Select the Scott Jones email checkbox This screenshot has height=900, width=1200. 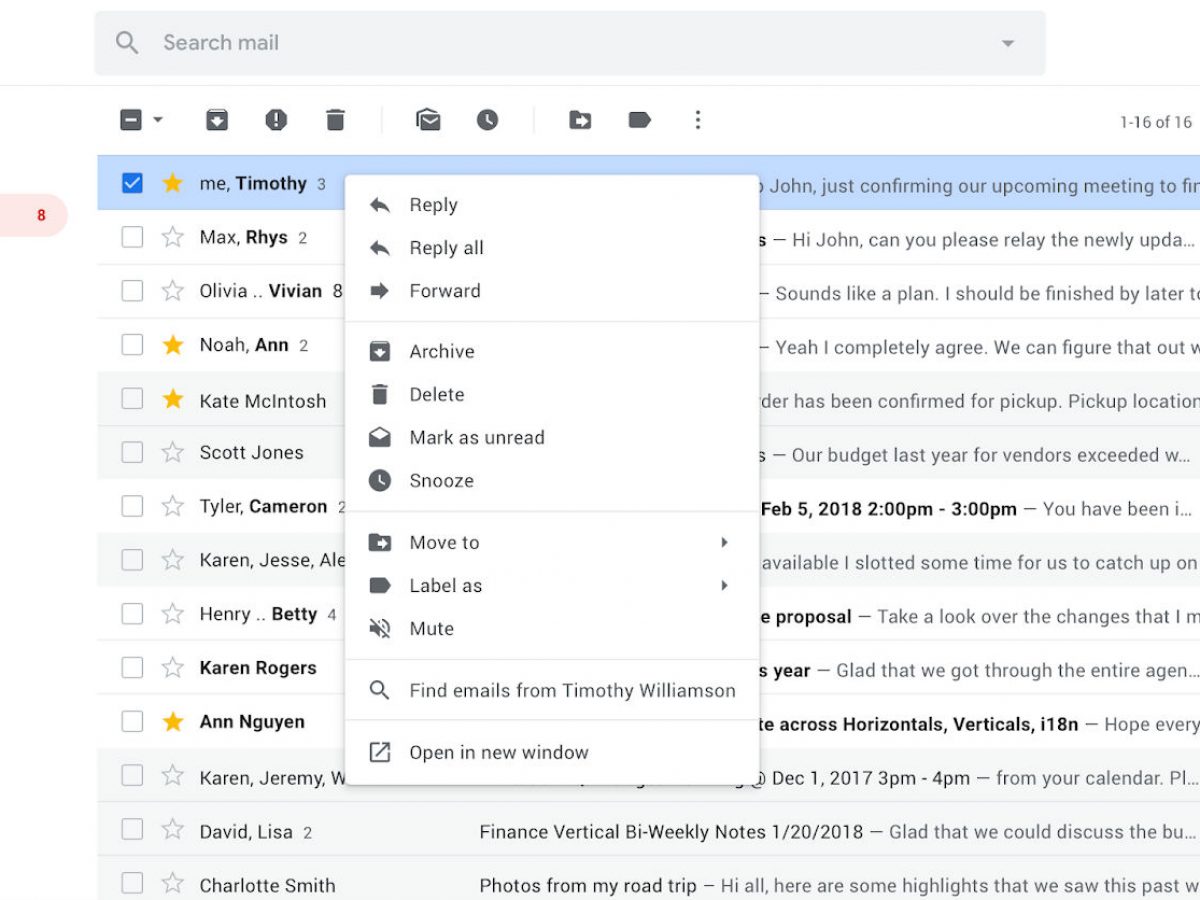(132, 453)
